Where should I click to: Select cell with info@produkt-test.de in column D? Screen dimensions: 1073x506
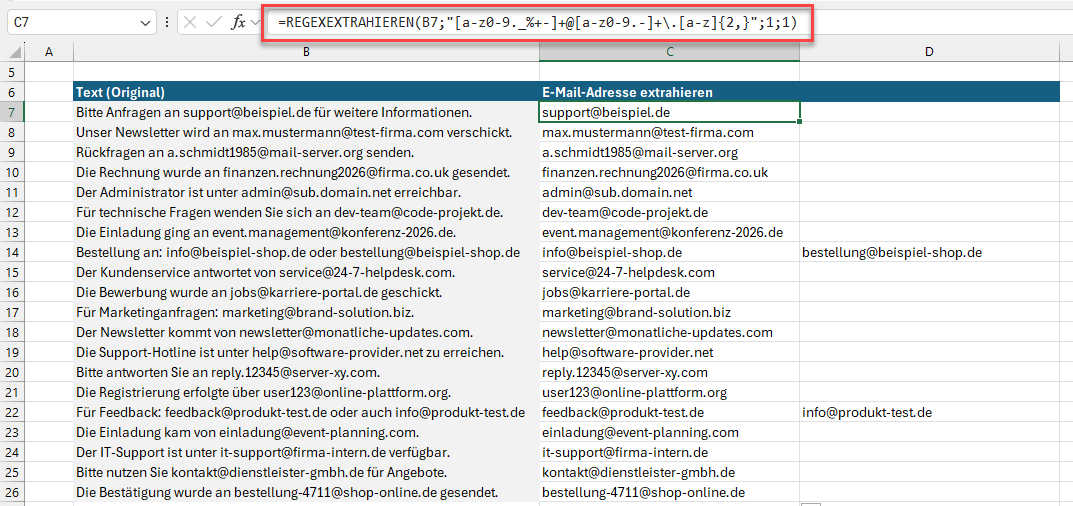pyautogui.click(x=930, y=412)
